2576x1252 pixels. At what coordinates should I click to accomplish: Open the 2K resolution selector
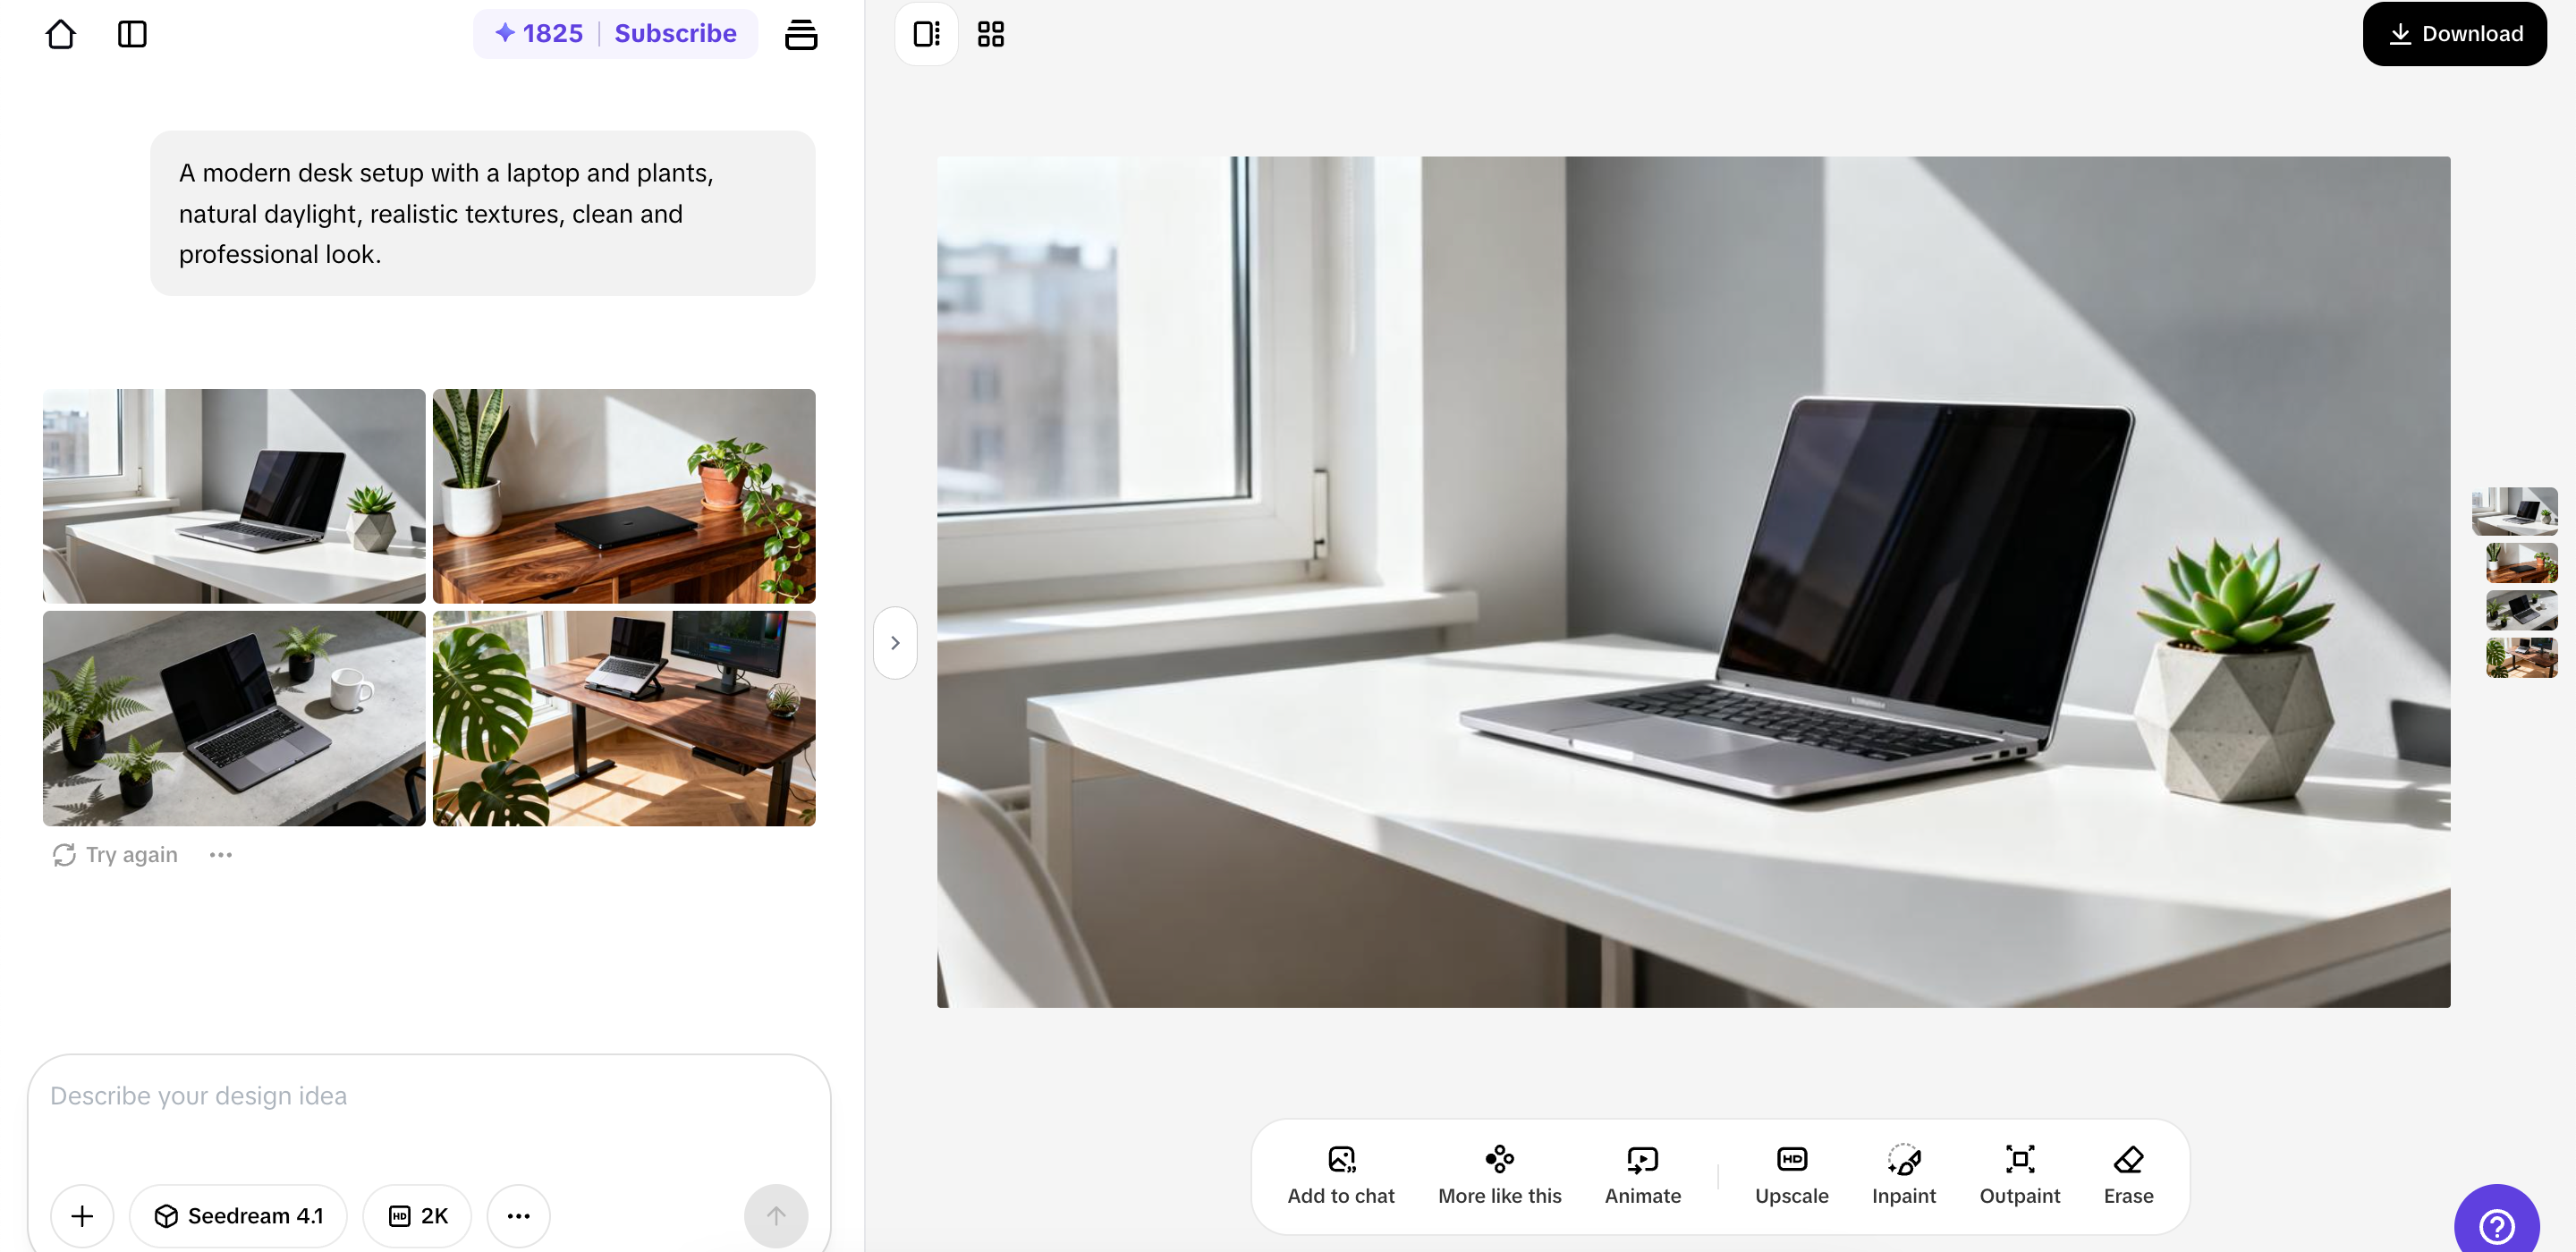(x=417, y=1215)
